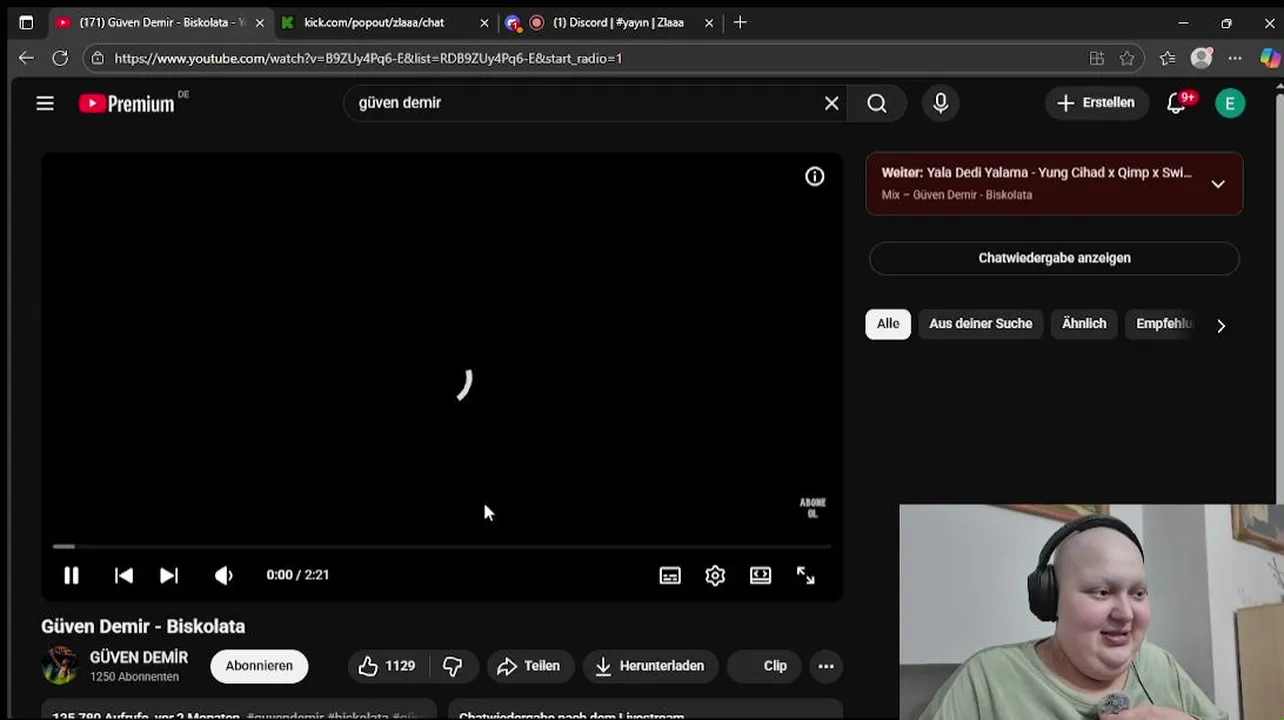Clear the search field with the X

click(831, 103)
